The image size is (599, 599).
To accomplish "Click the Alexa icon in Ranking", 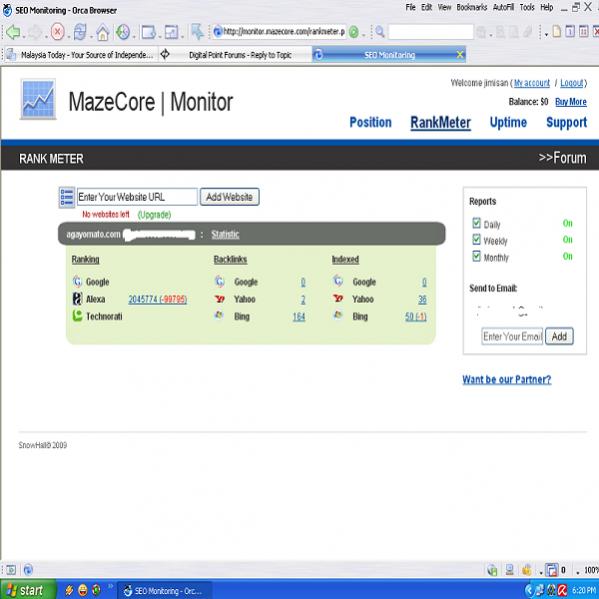I will 77,299.
